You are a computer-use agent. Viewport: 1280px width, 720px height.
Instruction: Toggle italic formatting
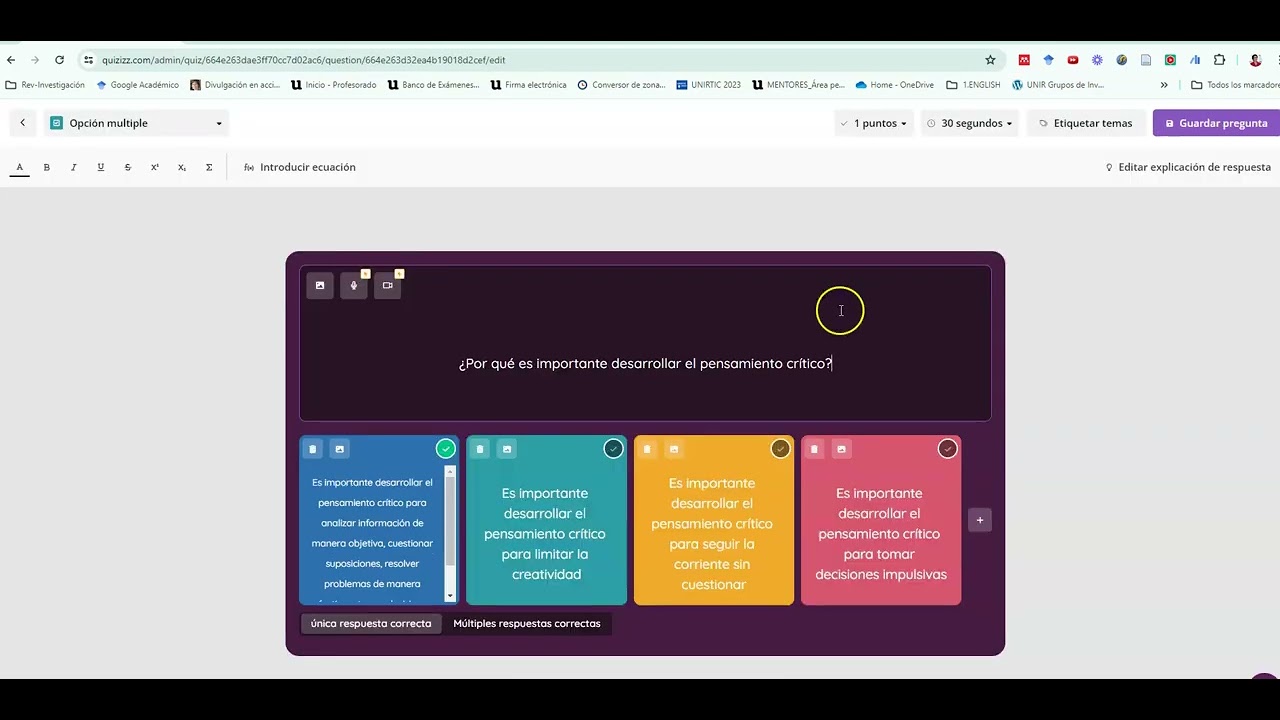point(73,167)
